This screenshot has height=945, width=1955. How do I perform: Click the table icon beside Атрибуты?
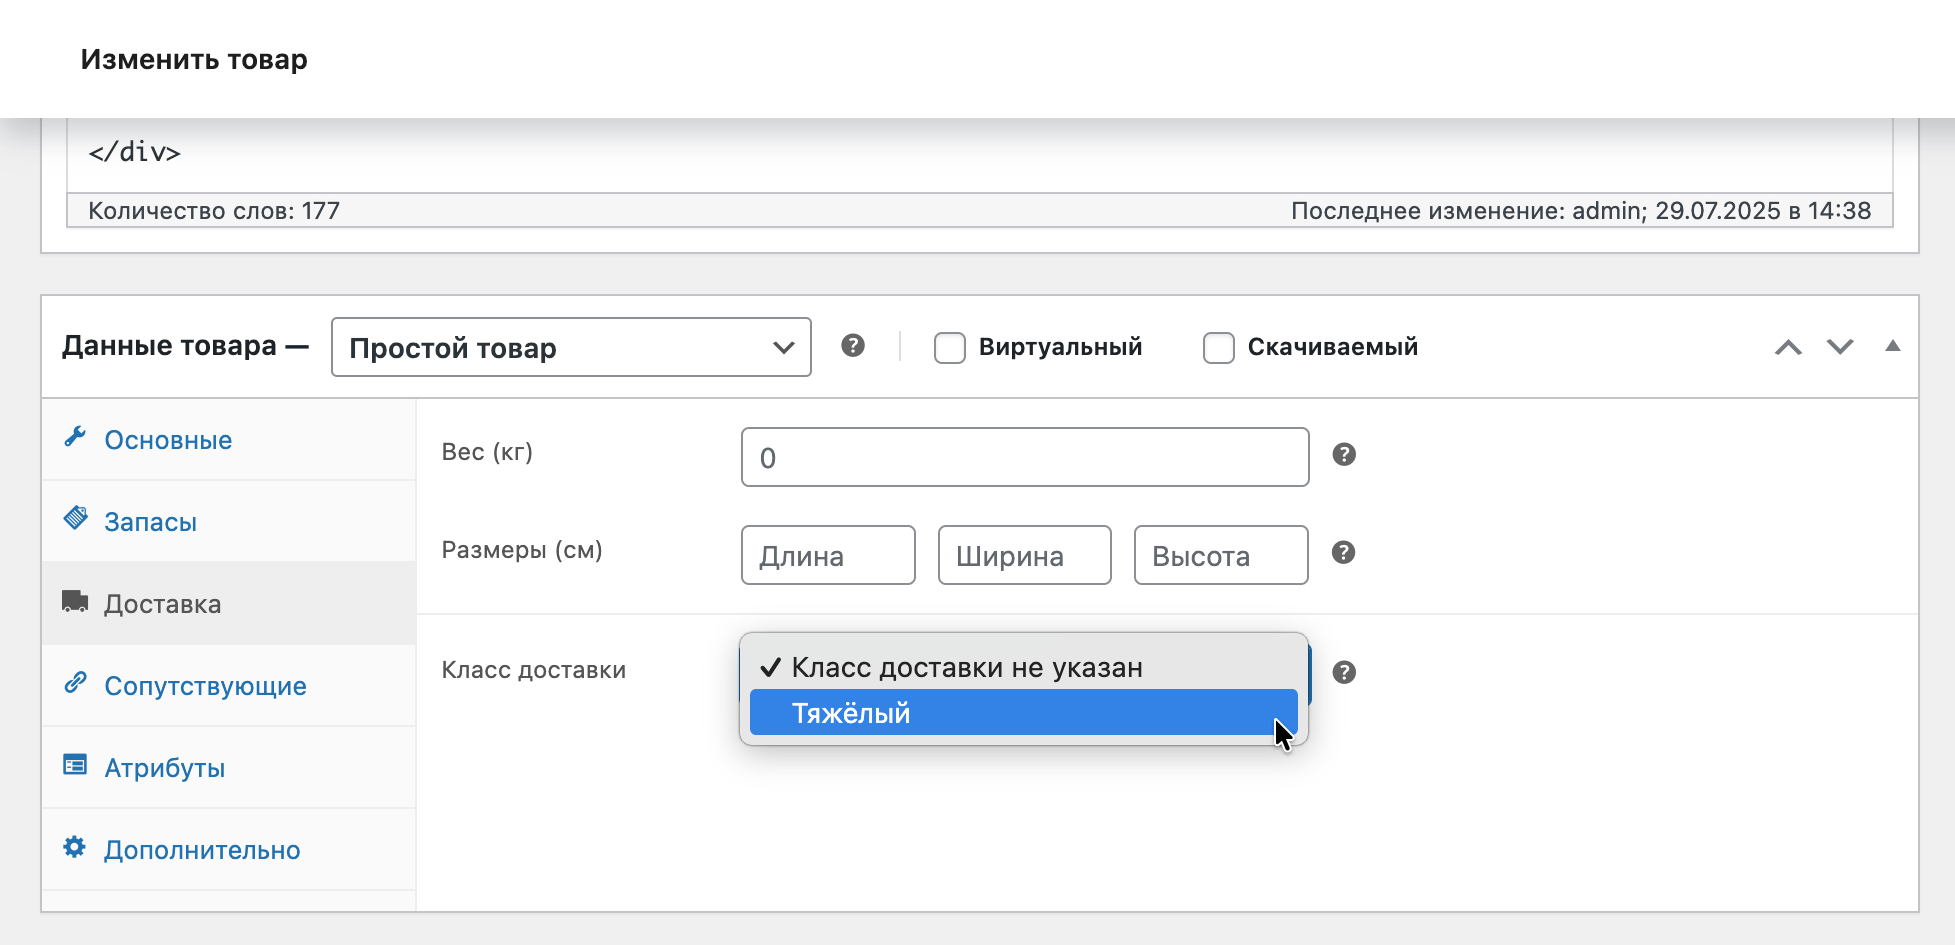click(75, 765)
